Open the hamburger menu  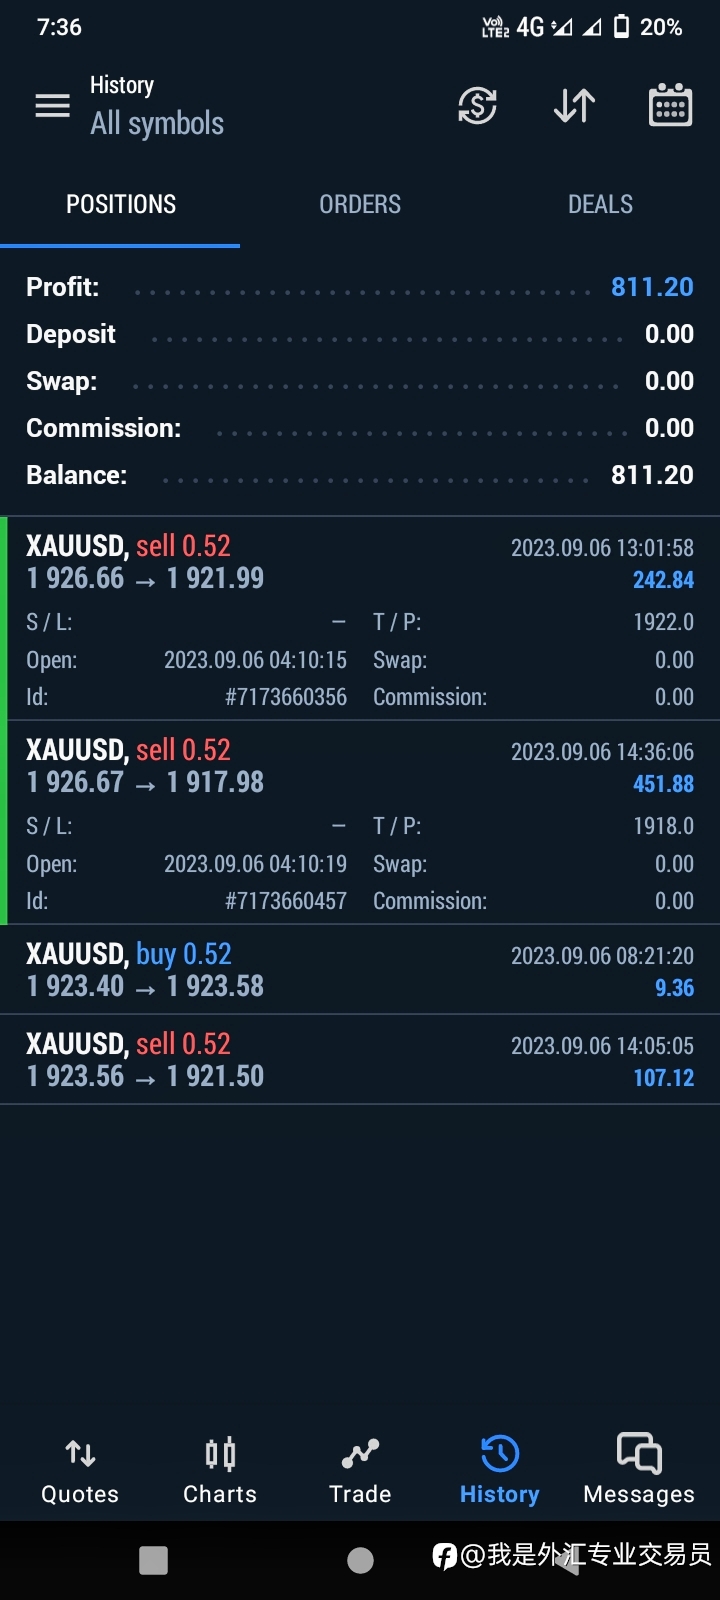point(53,106)
